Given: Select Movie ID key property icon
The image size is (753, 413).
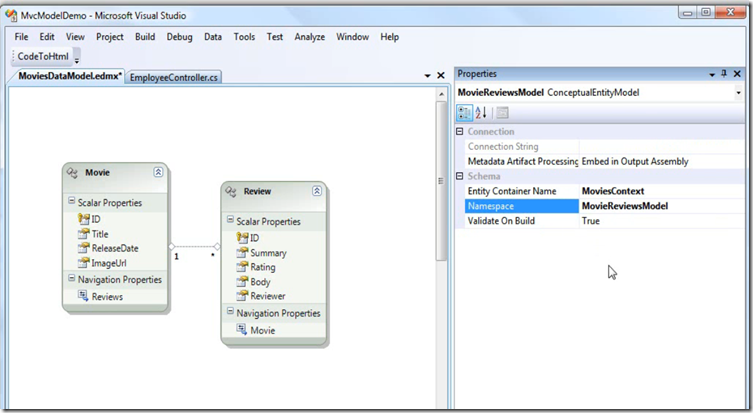Looking at the screenshot, I should [84, 219].
